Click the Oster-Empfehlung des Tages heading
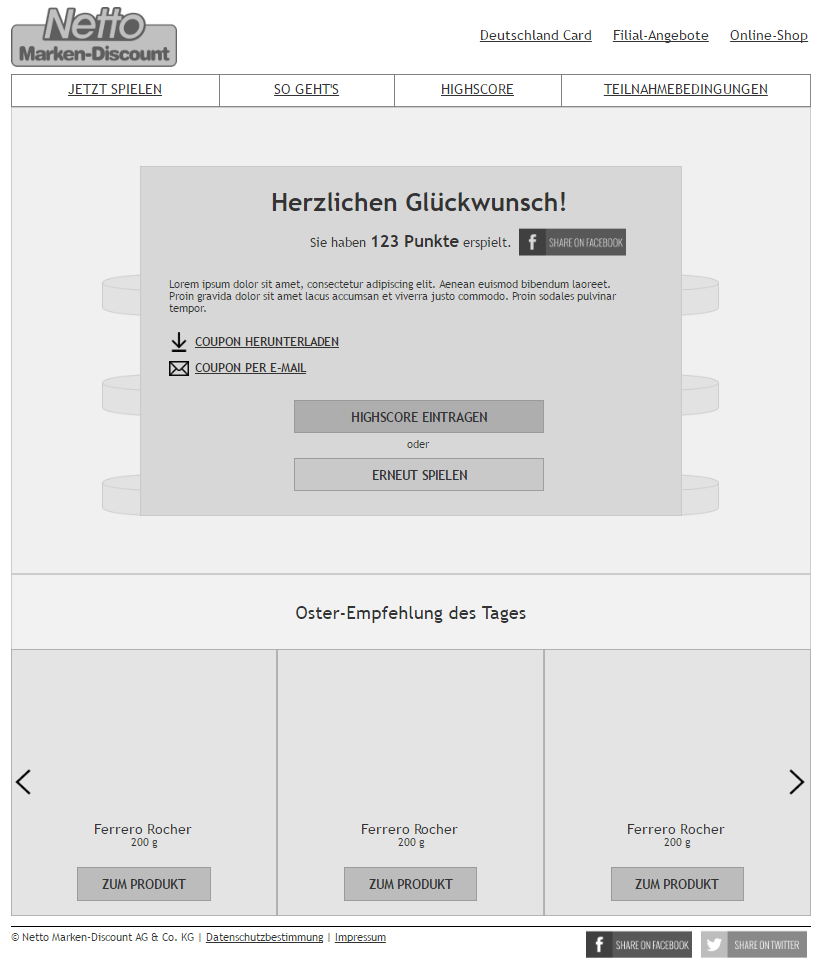Screen dimensions: 820x962 click(410, 613)
